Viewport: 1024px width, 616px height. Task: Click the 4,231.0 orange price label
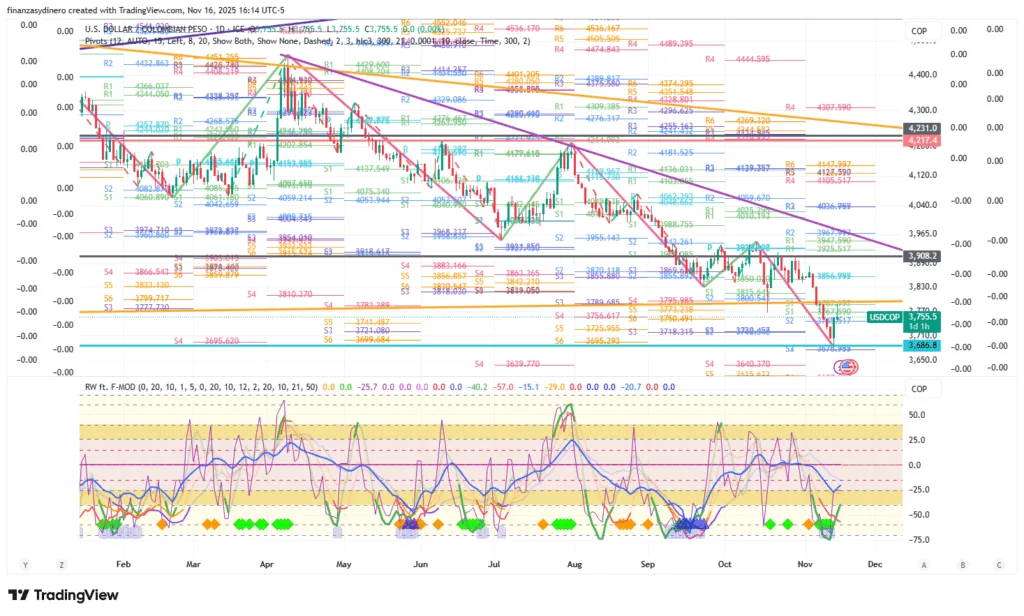tap(920, 128)
